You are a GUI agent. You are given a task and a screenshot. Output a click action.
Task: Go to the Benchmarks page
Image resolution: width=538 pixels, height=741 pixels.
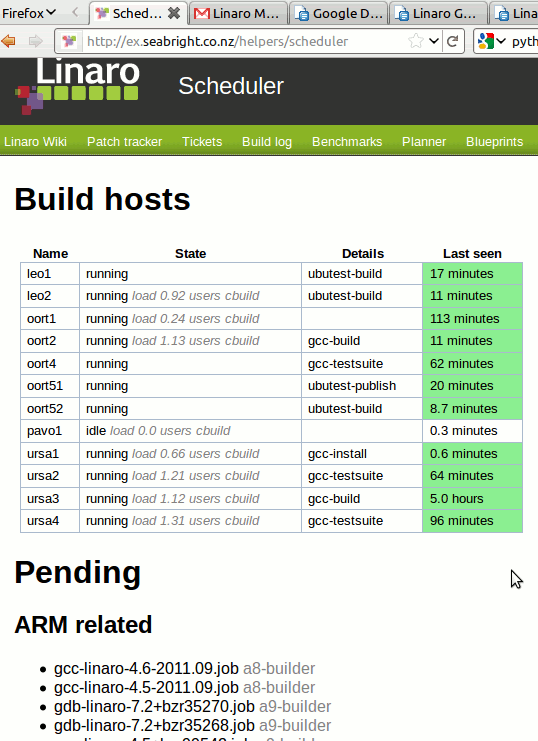(347, 142)
